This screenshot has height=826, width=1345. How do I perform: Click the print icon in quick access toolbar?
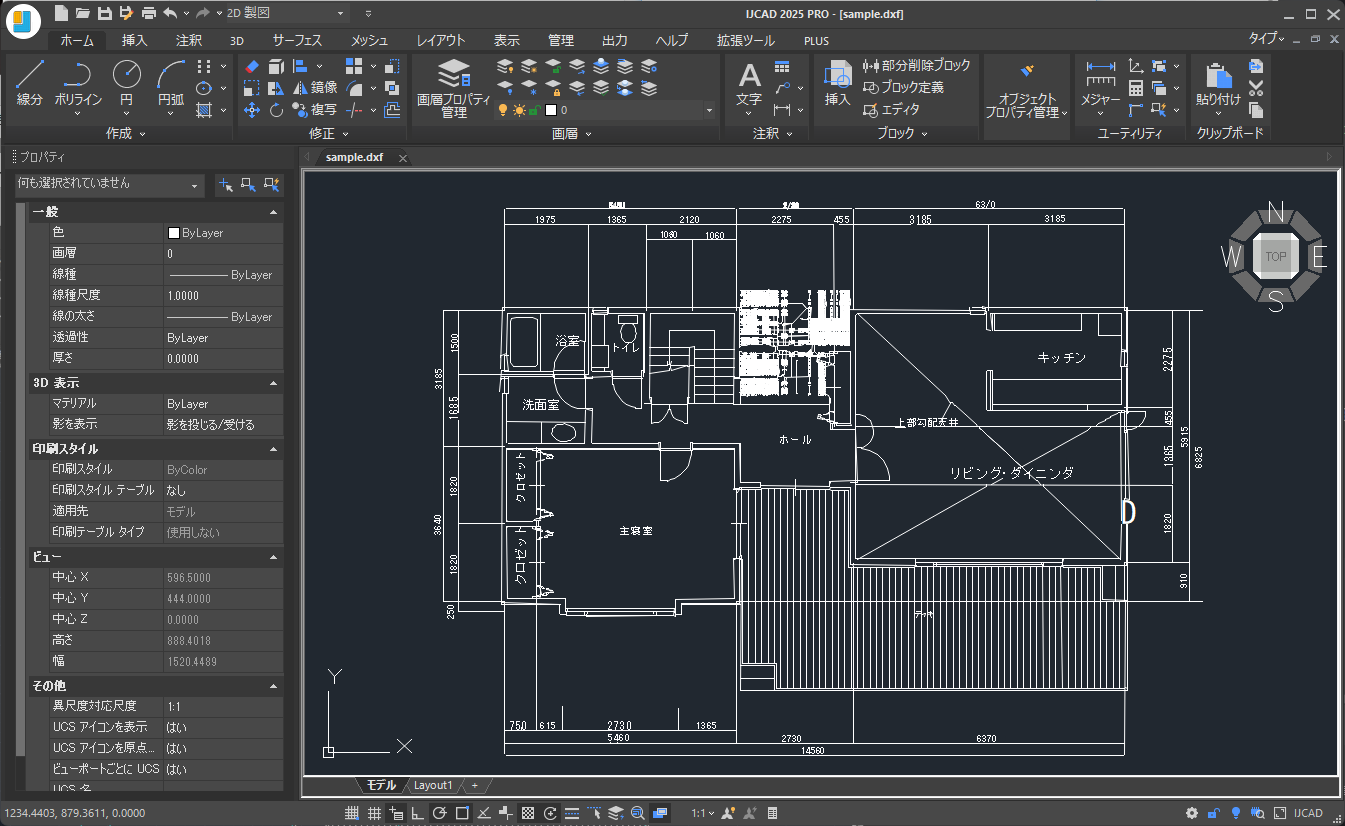click(x=148, y=13)
